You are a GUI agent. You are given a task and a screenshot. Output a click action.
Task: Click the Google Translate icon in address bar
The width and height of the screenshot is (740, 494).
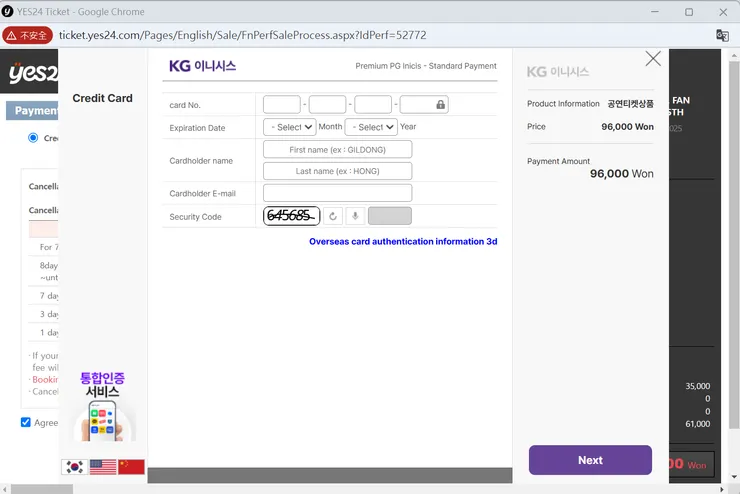tap(722, 35)
